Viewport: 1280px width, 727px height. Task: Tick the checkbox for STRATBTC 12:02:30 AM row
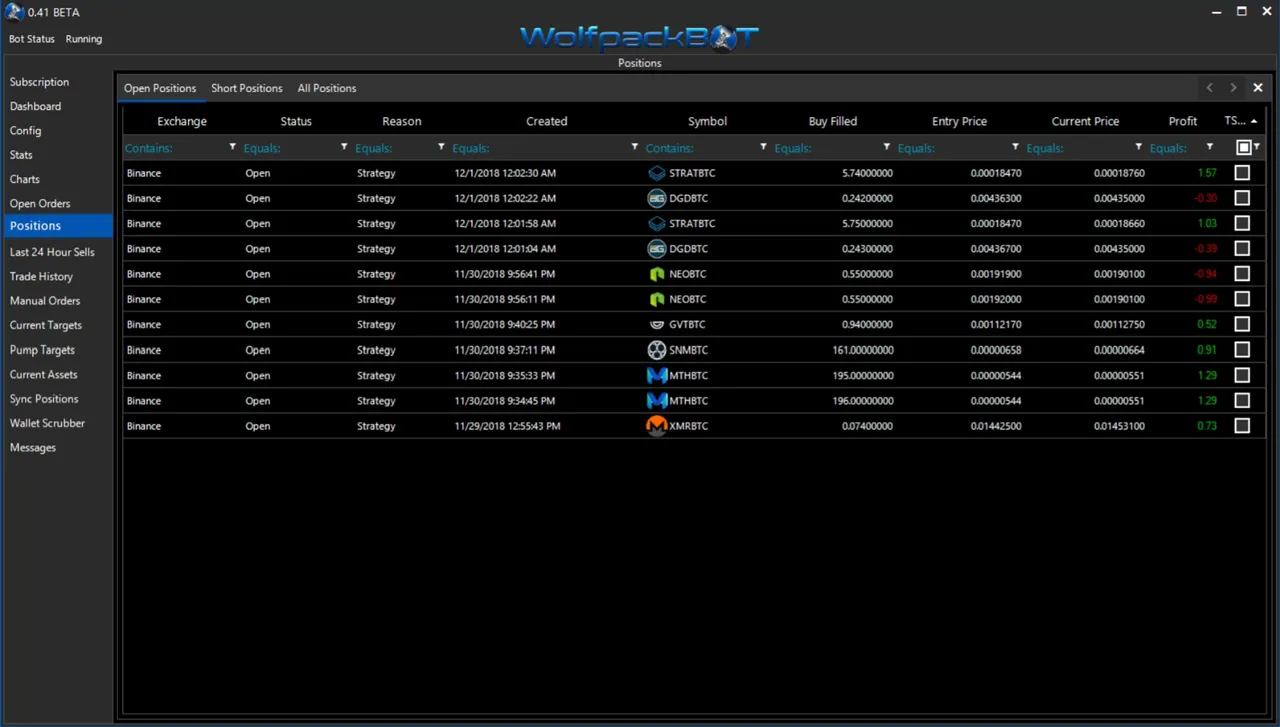point(1242,173)
